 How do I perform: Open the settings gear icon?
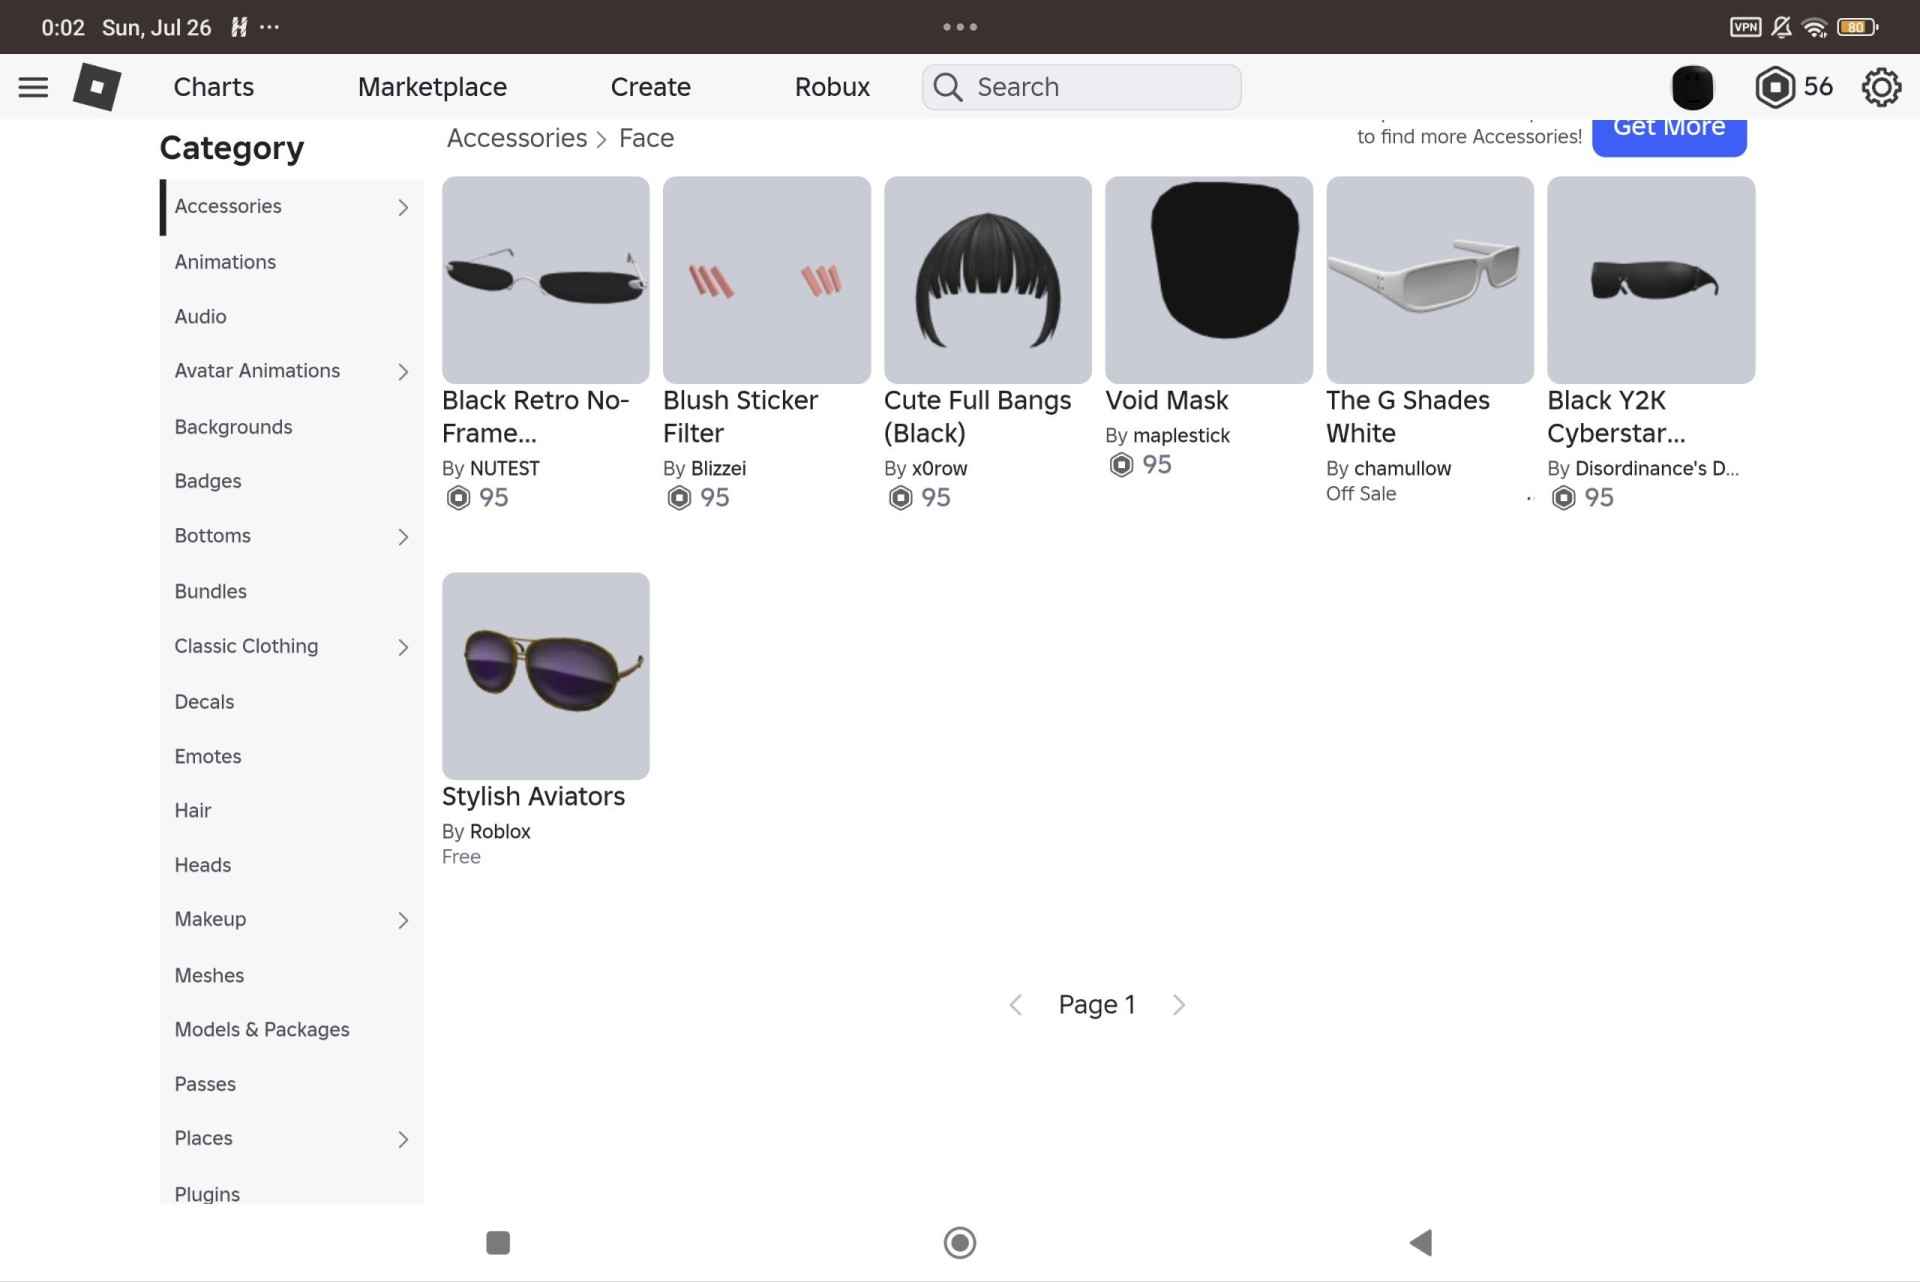pos(1881,87)
